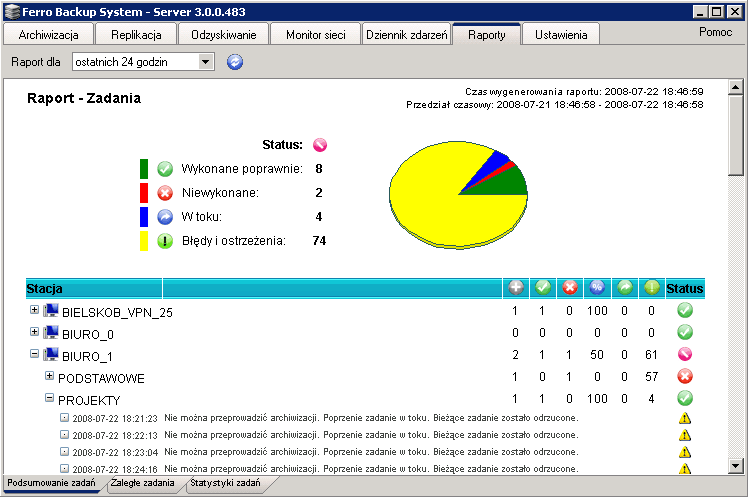
Task: Expand the BIELSKOB_VPN_25 station node
Action: coord(35,310)
